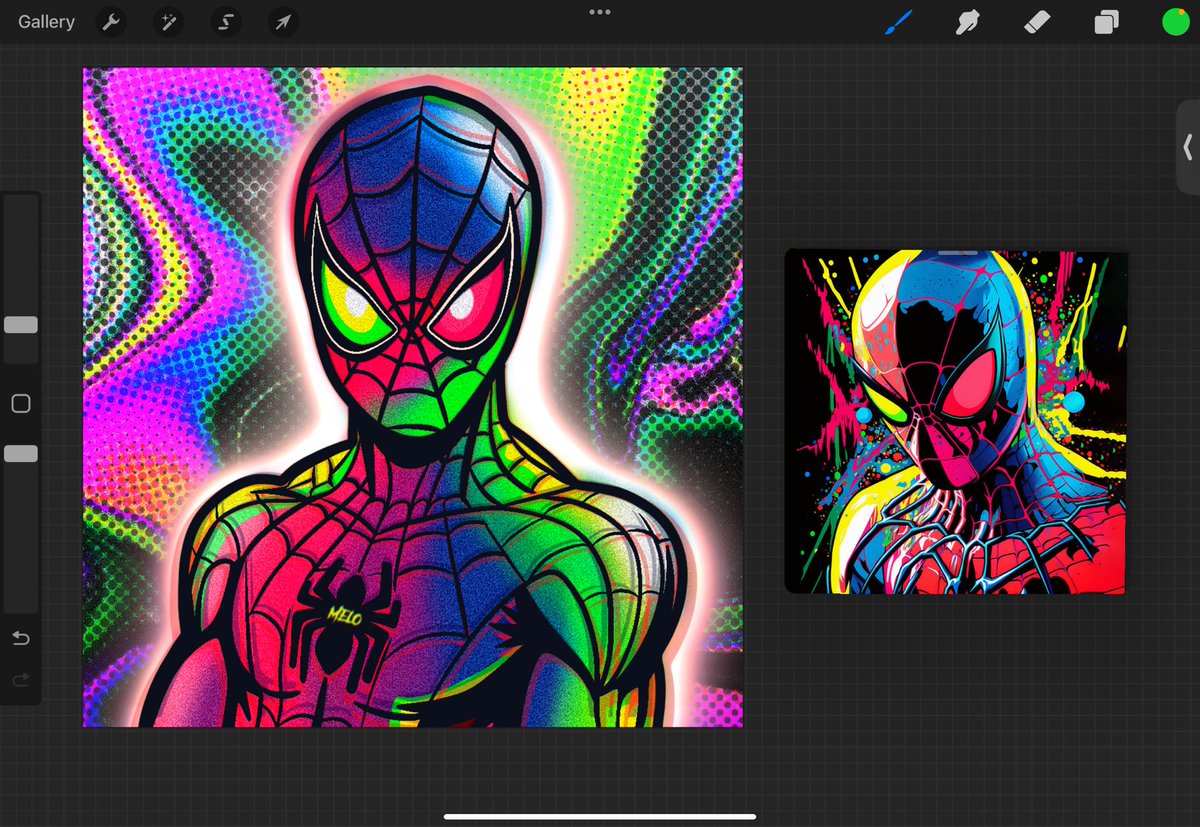Image resolution: width=1200 pixels, height=827 pixels.
Task: Open the Adjustments magic wand menu
Action: (168, 22)
